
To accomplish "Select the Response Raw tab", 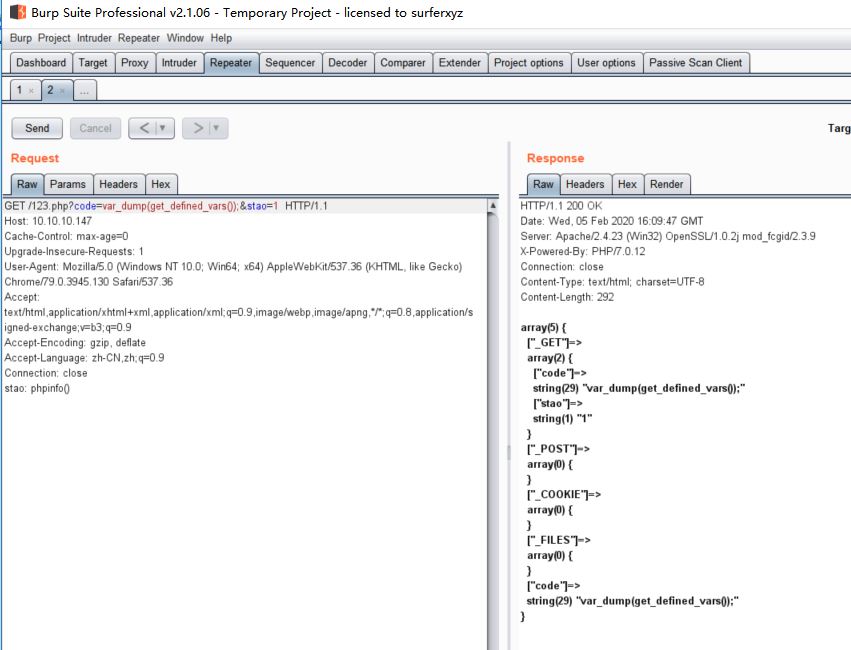I will tap(543, 184).
